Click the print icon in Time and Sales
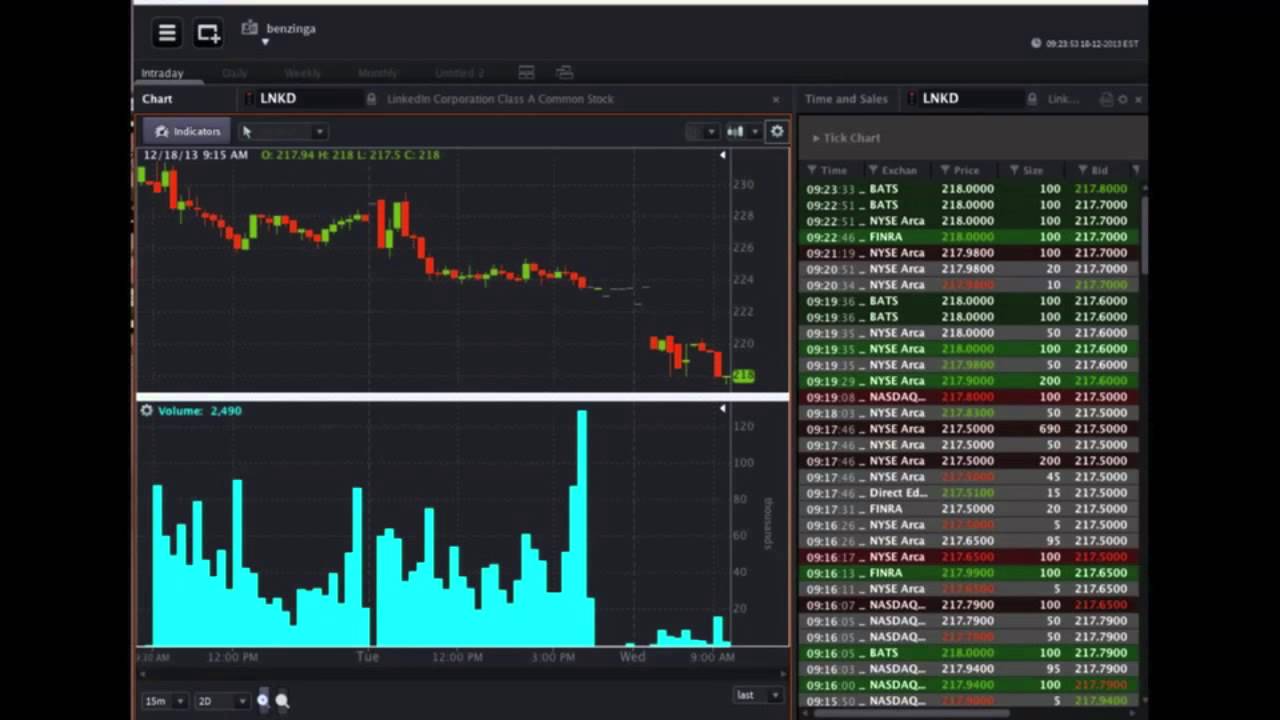Screen dimensions: 1280x720 [x=1106, y=99]
